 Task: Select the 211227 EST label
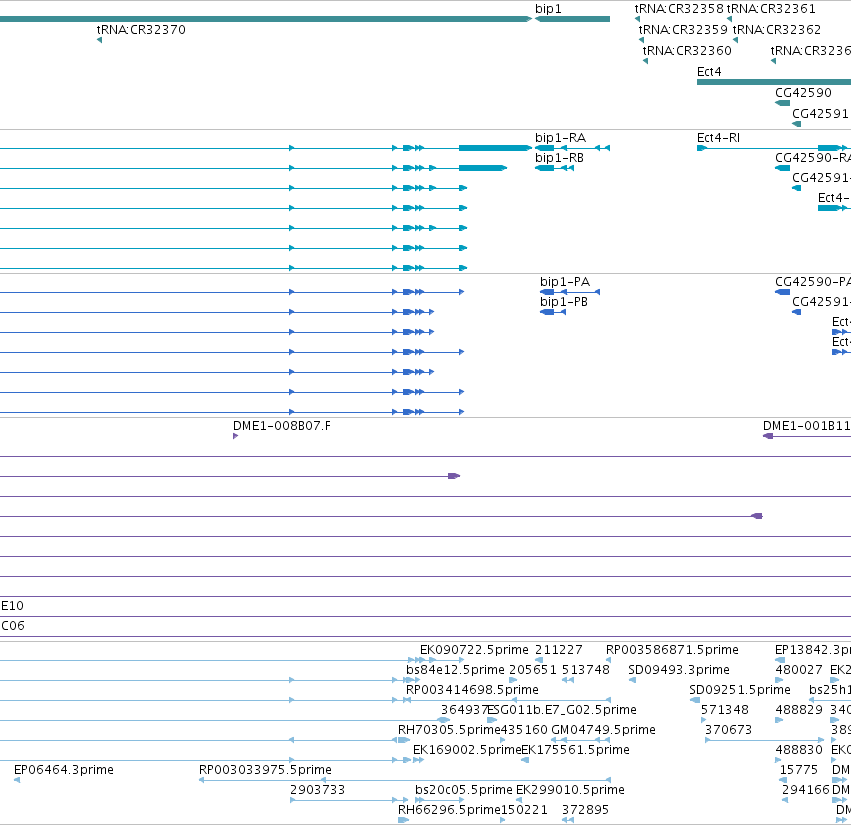[558, 650]
